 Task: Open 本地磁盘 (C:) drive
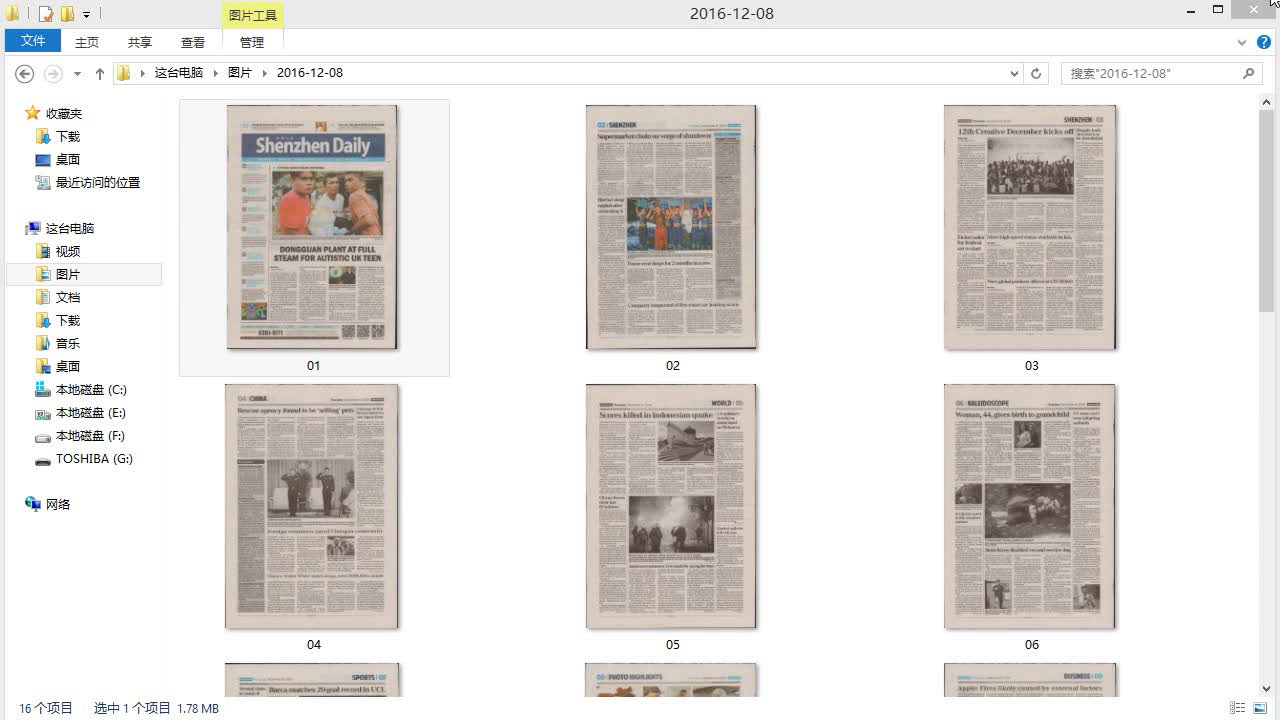[x=91, y=390]
